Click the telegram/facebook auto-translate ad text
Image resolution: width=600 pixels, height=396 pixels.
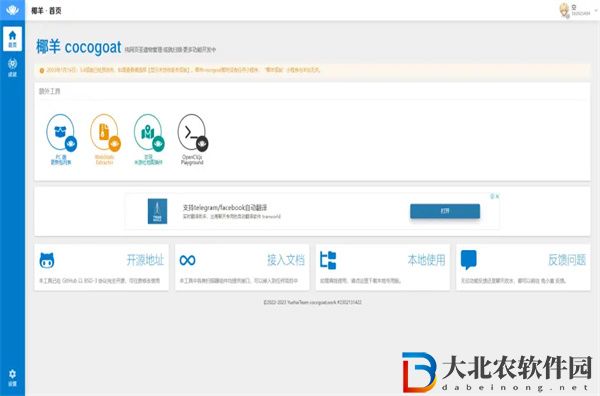225,208
